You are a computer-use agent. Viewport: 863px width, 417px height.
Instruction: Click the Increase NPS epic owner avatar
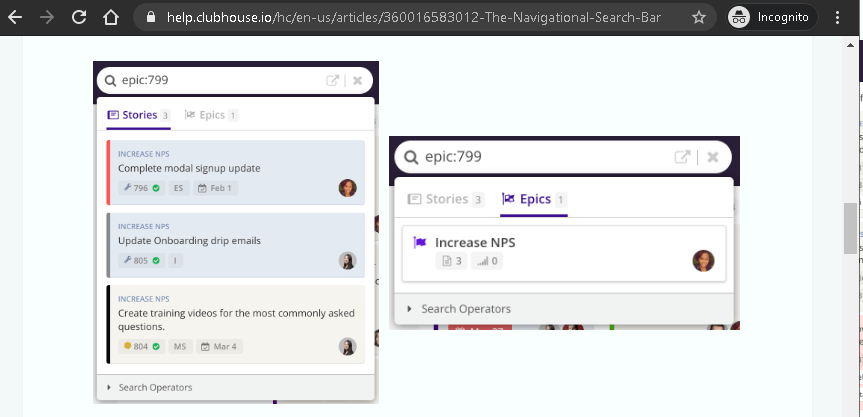[x=703, y=261]
